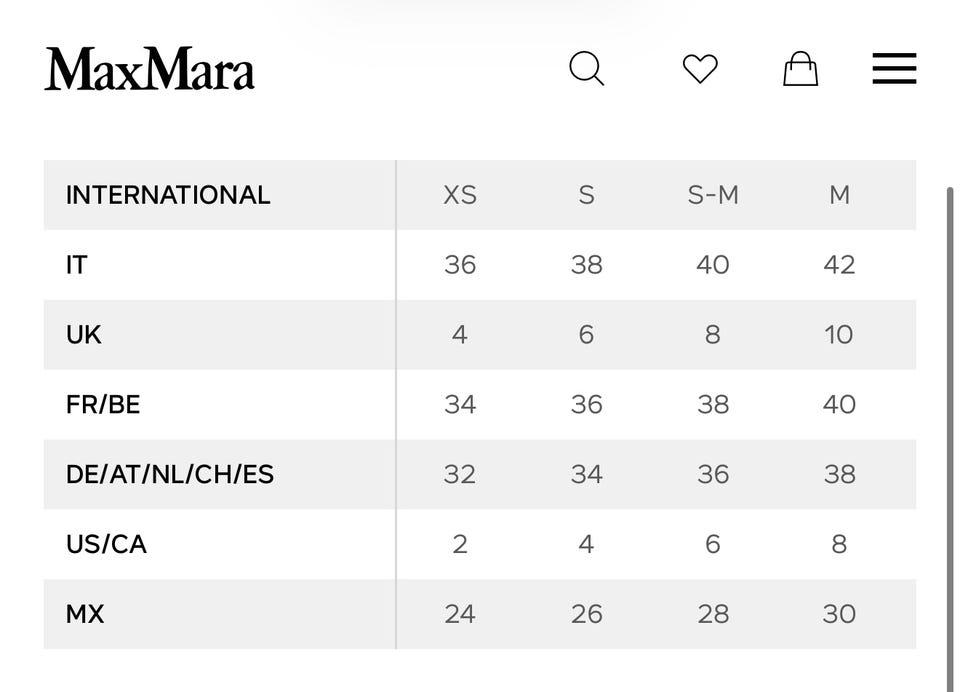This screenshot has height=692, width=960.
Task: Click IT size 42 cell
Action: point(839,265)
